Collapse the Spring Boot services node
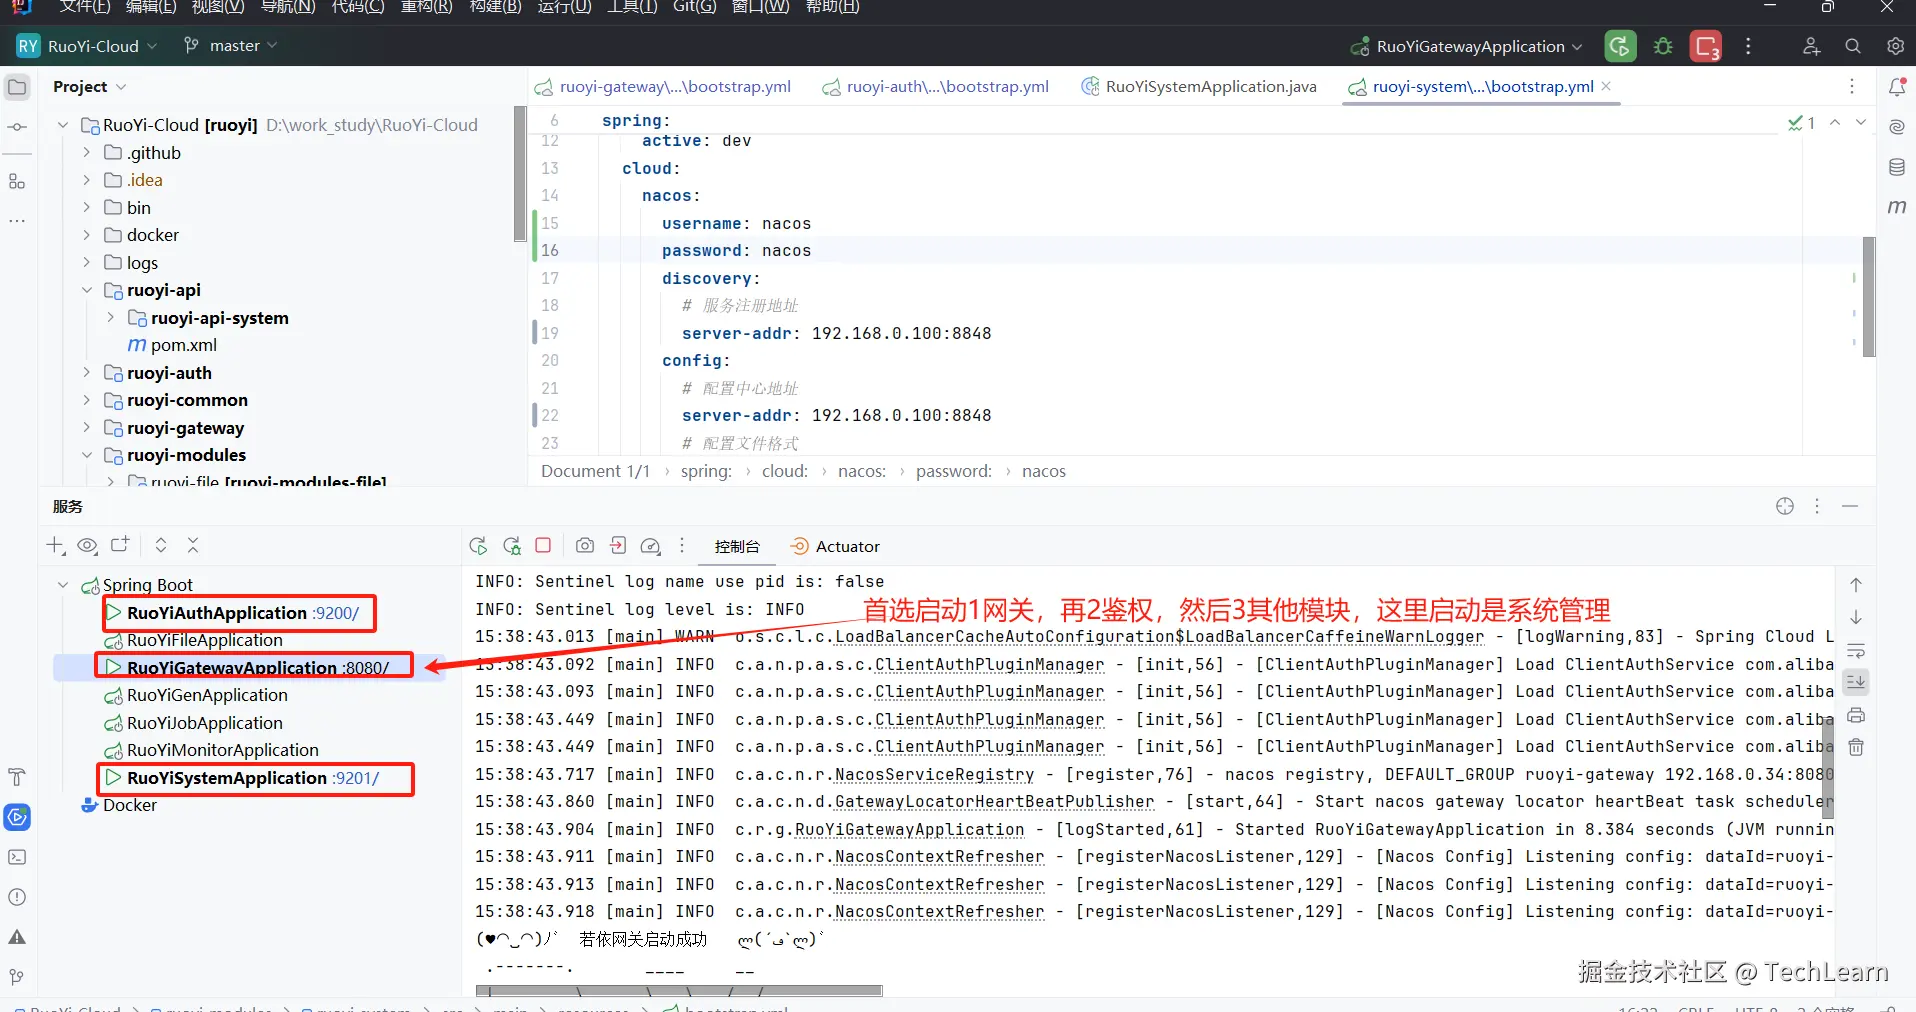 pyautogui.click(x=62, y=585)
